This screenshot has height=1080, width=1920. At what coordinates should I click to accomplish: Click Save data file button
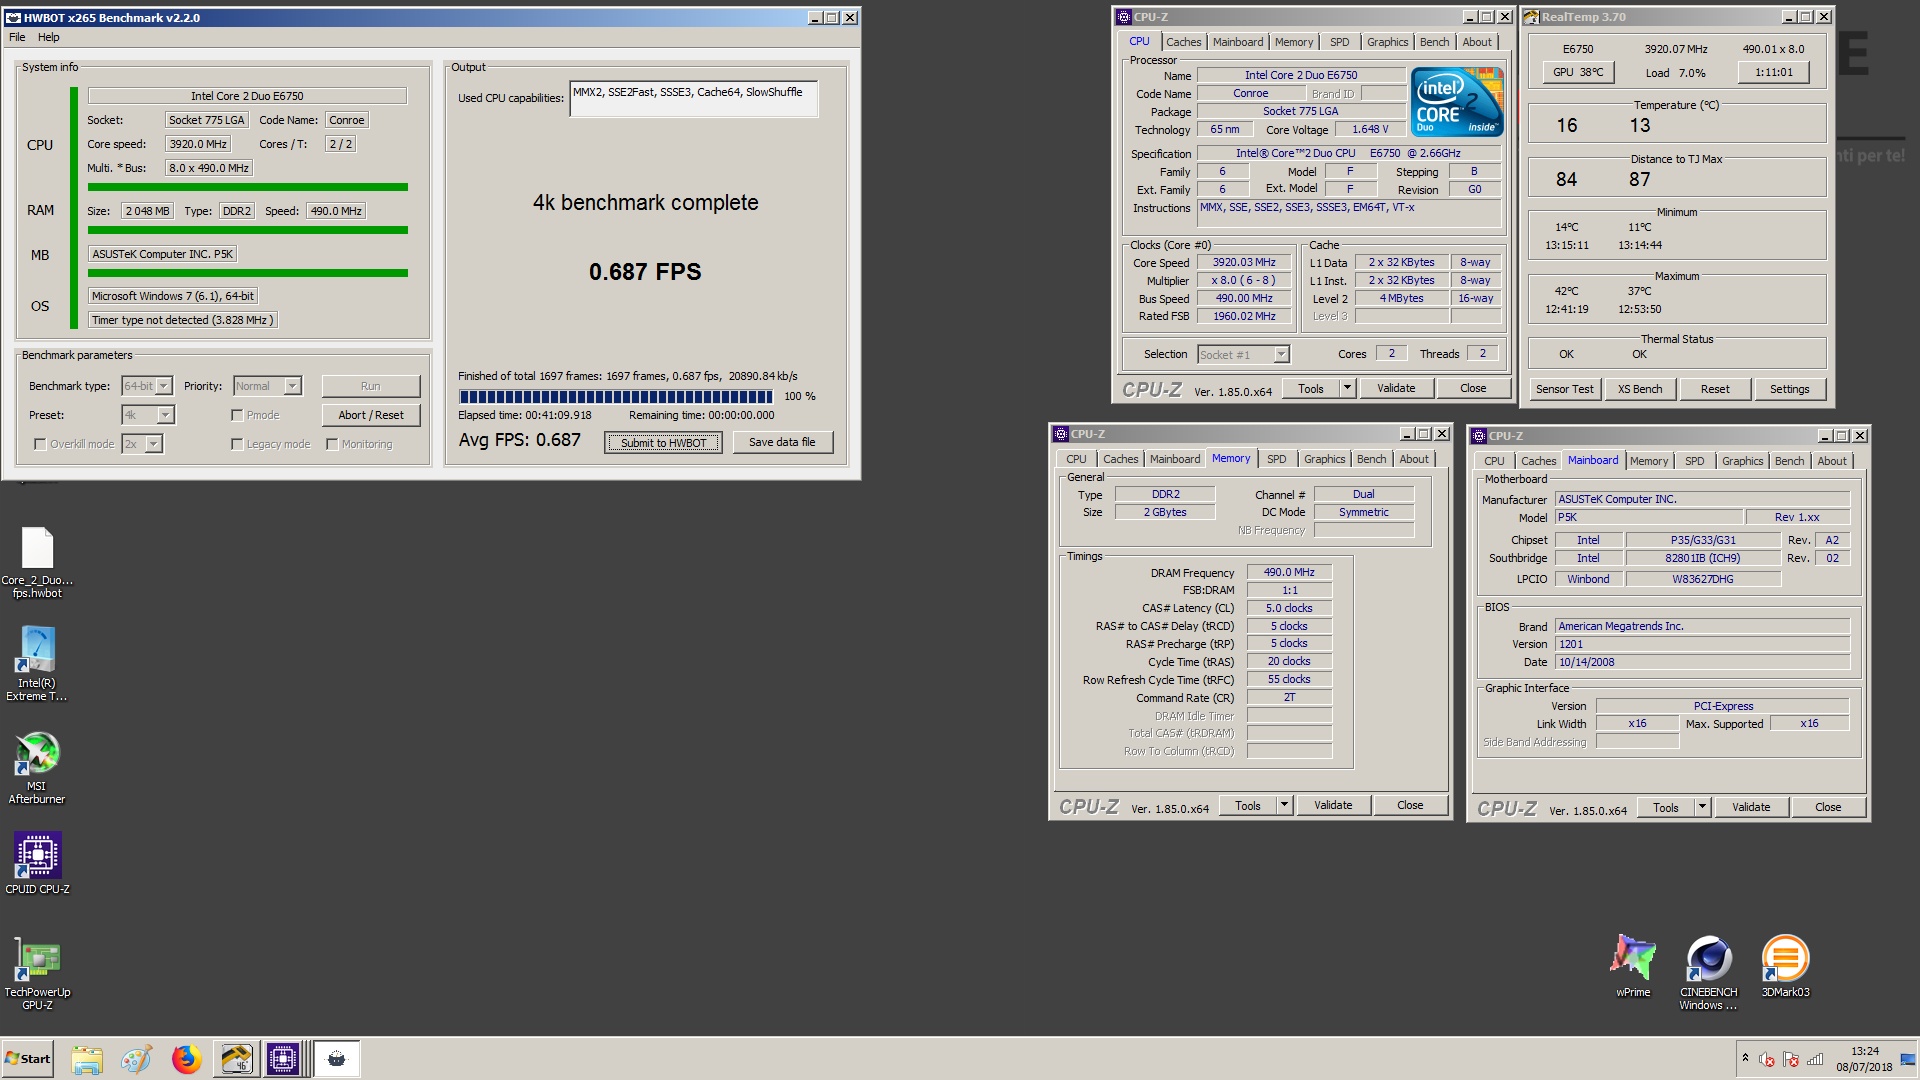click(782, 442)
